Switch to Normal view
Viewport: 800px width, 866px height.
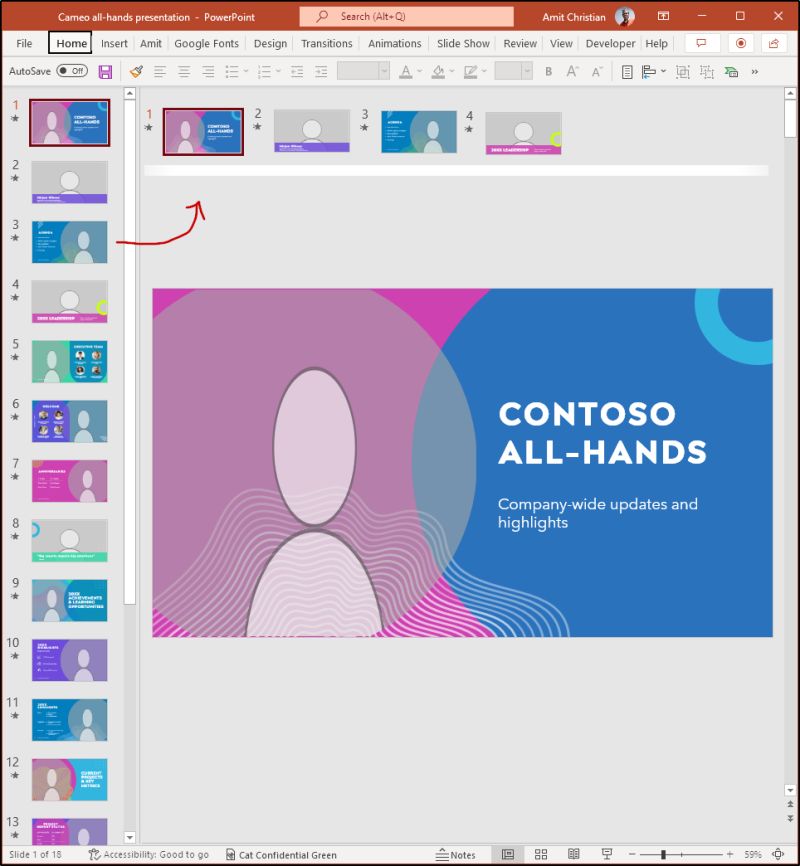coord(508,854)
